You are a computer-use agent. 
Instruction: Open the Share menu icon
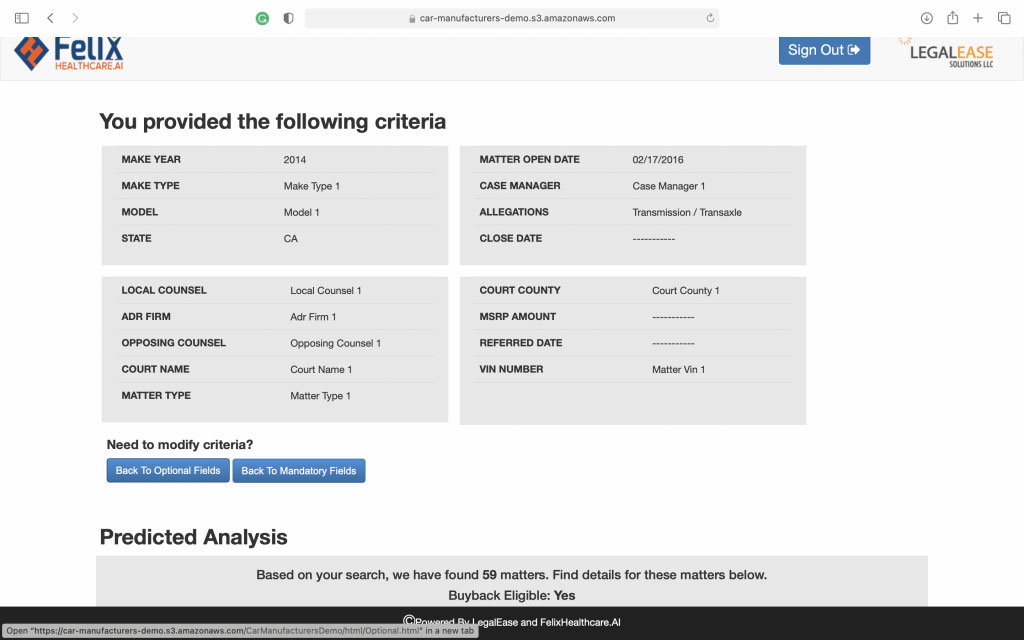pos(952,18)
